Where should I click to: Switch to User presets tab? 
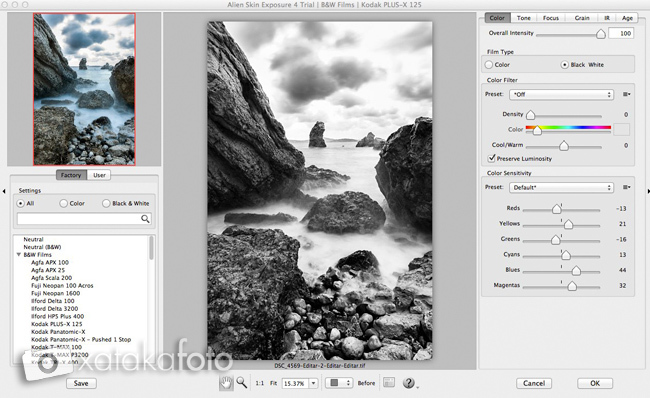pos(99,175)
